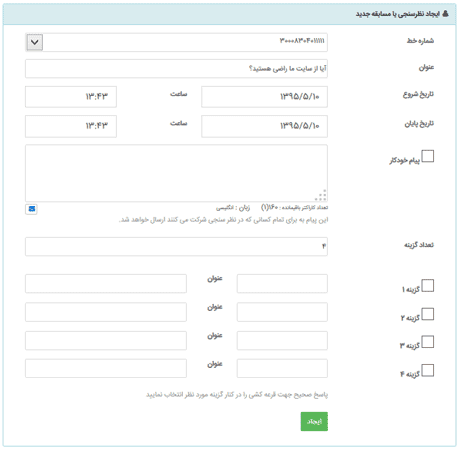Check the گزینه ۱ checkbox
459x450 pixels.
coord(428,286)
